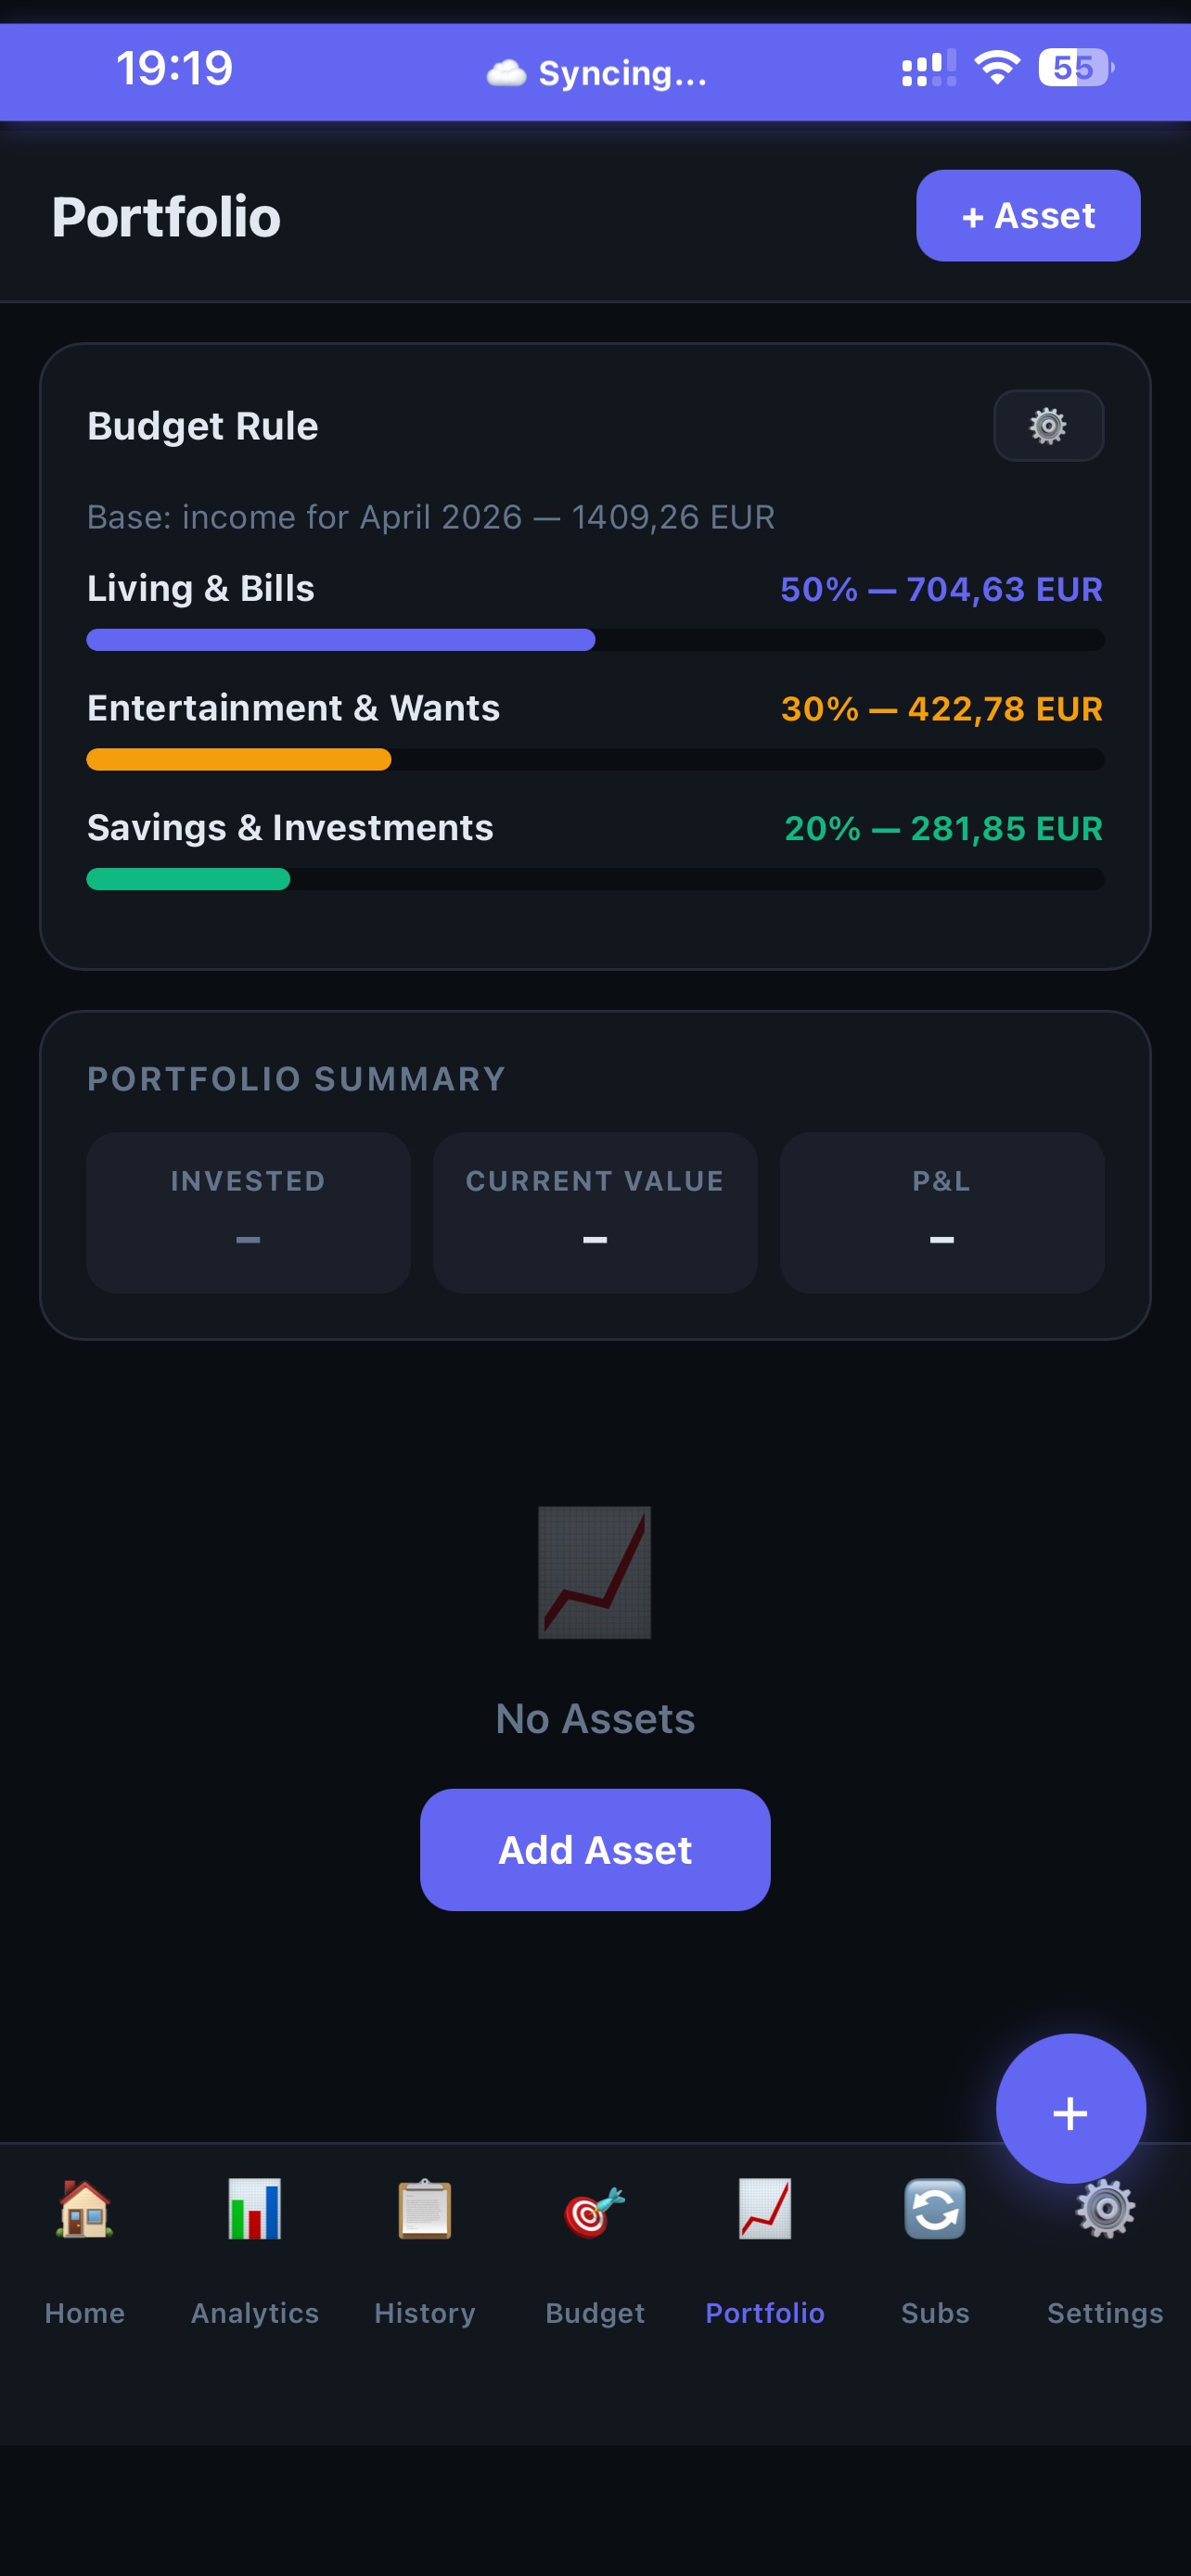Tap the Invested summary card

(x=248, y=1212)
